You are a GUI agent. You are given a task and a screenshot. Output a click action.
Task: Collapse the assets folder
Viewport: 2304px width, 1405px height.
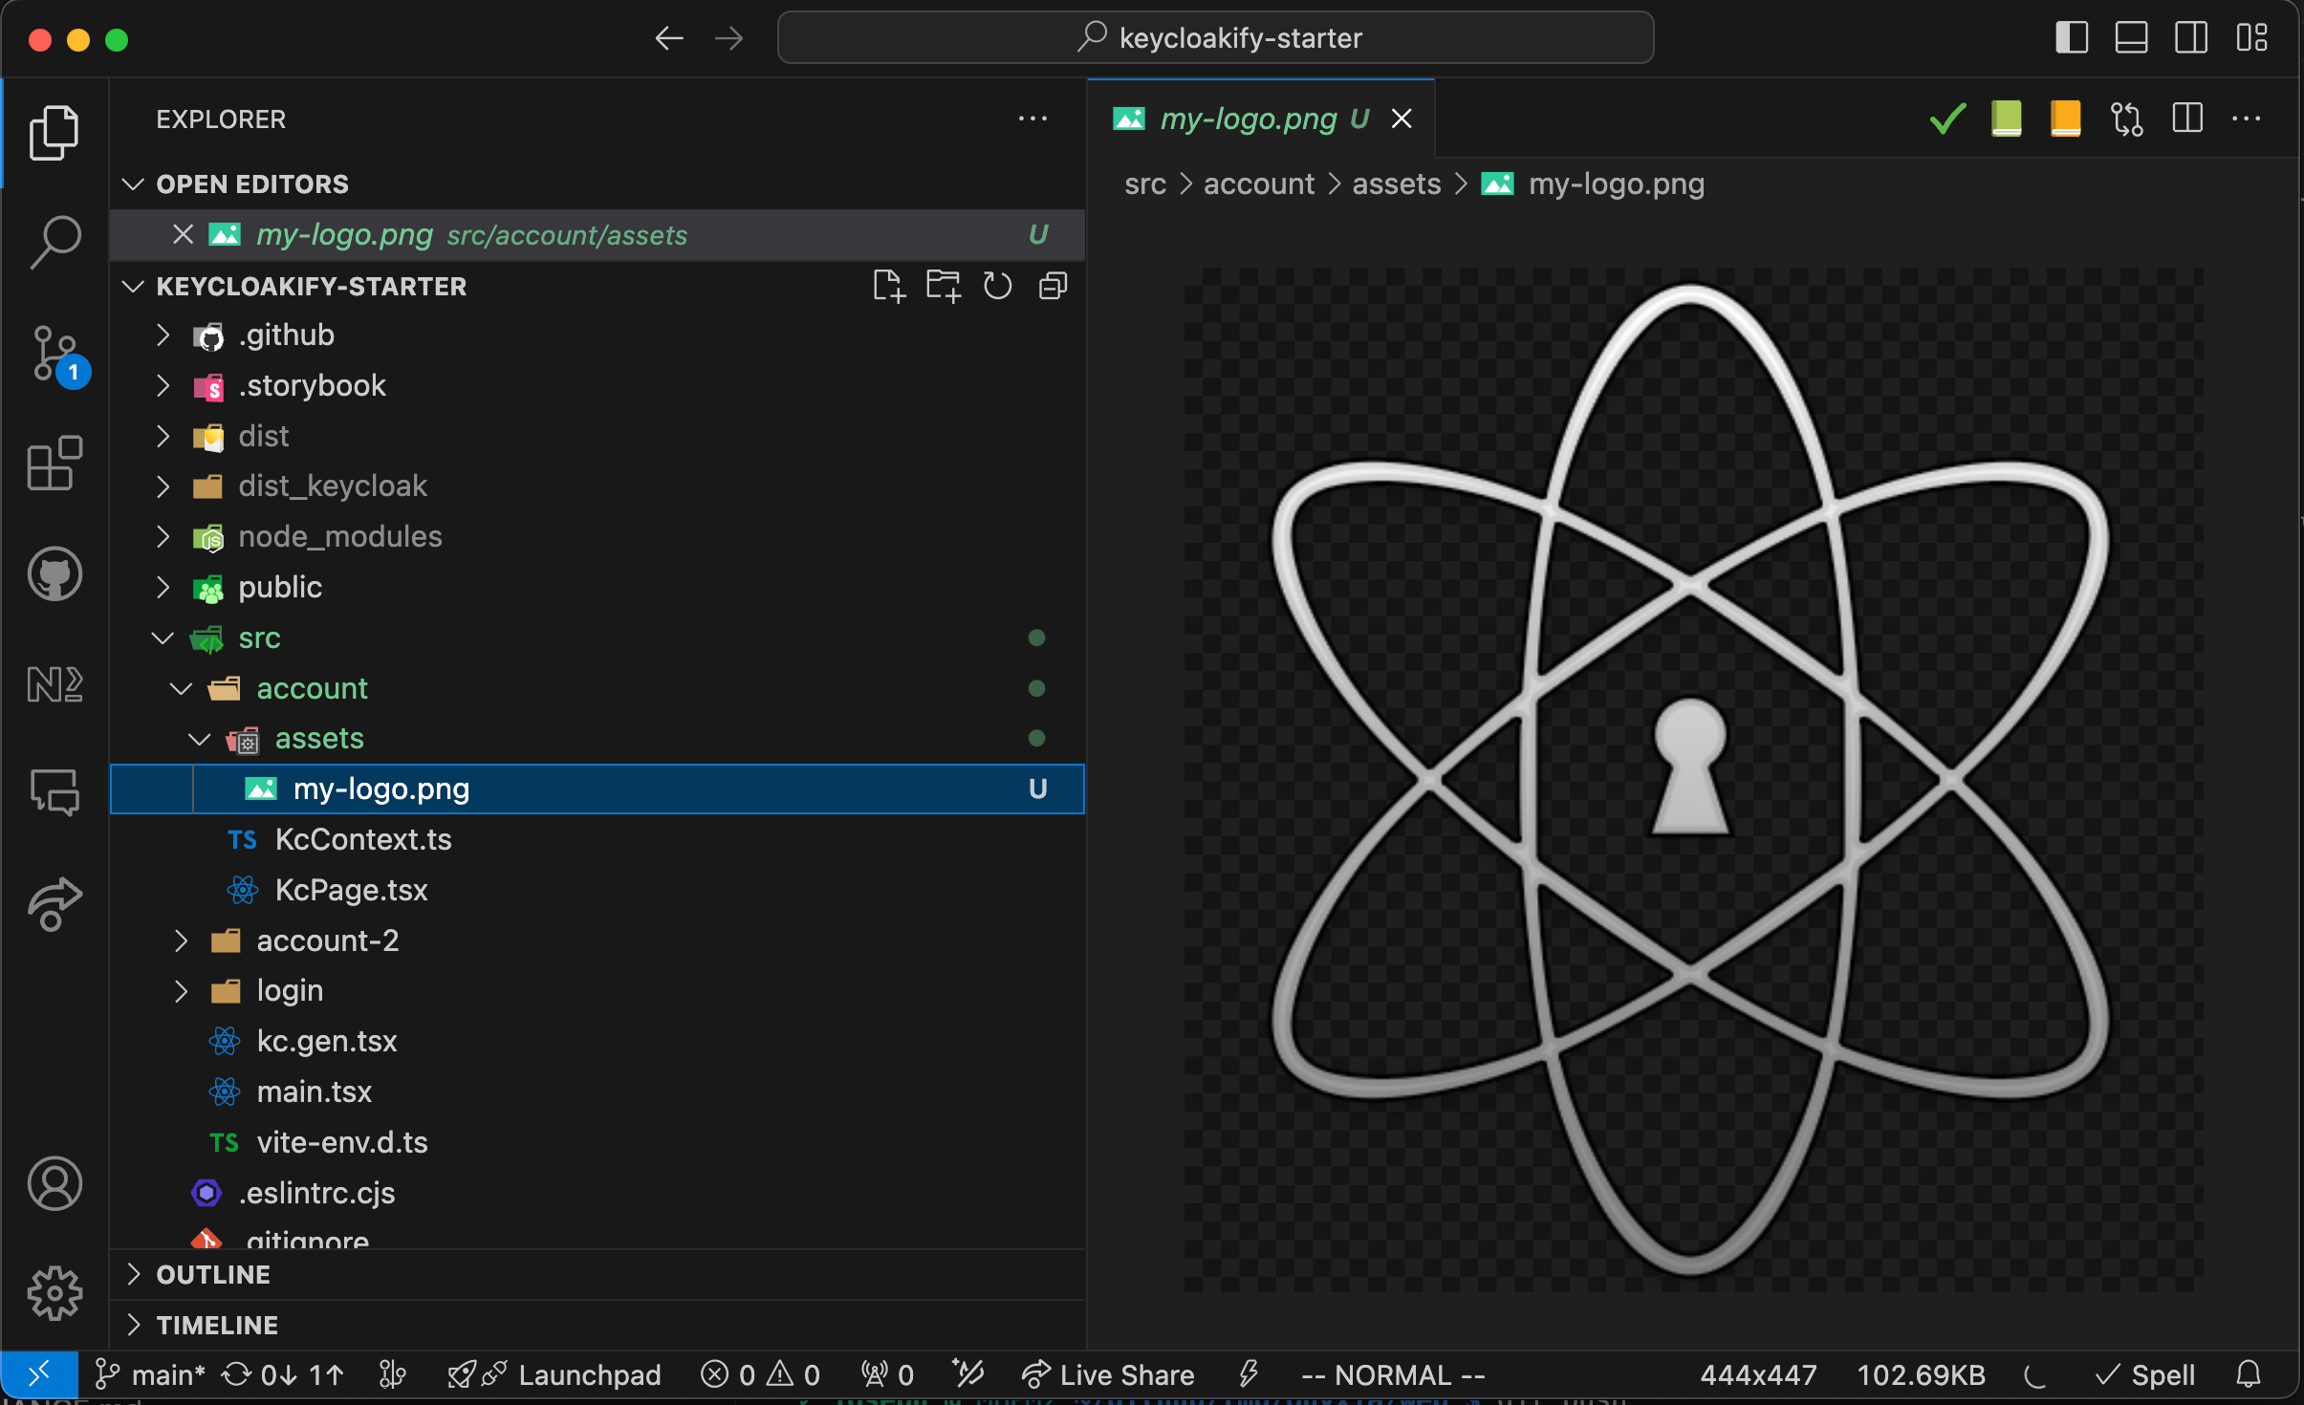pyautogui.click(x=200, y=739)
